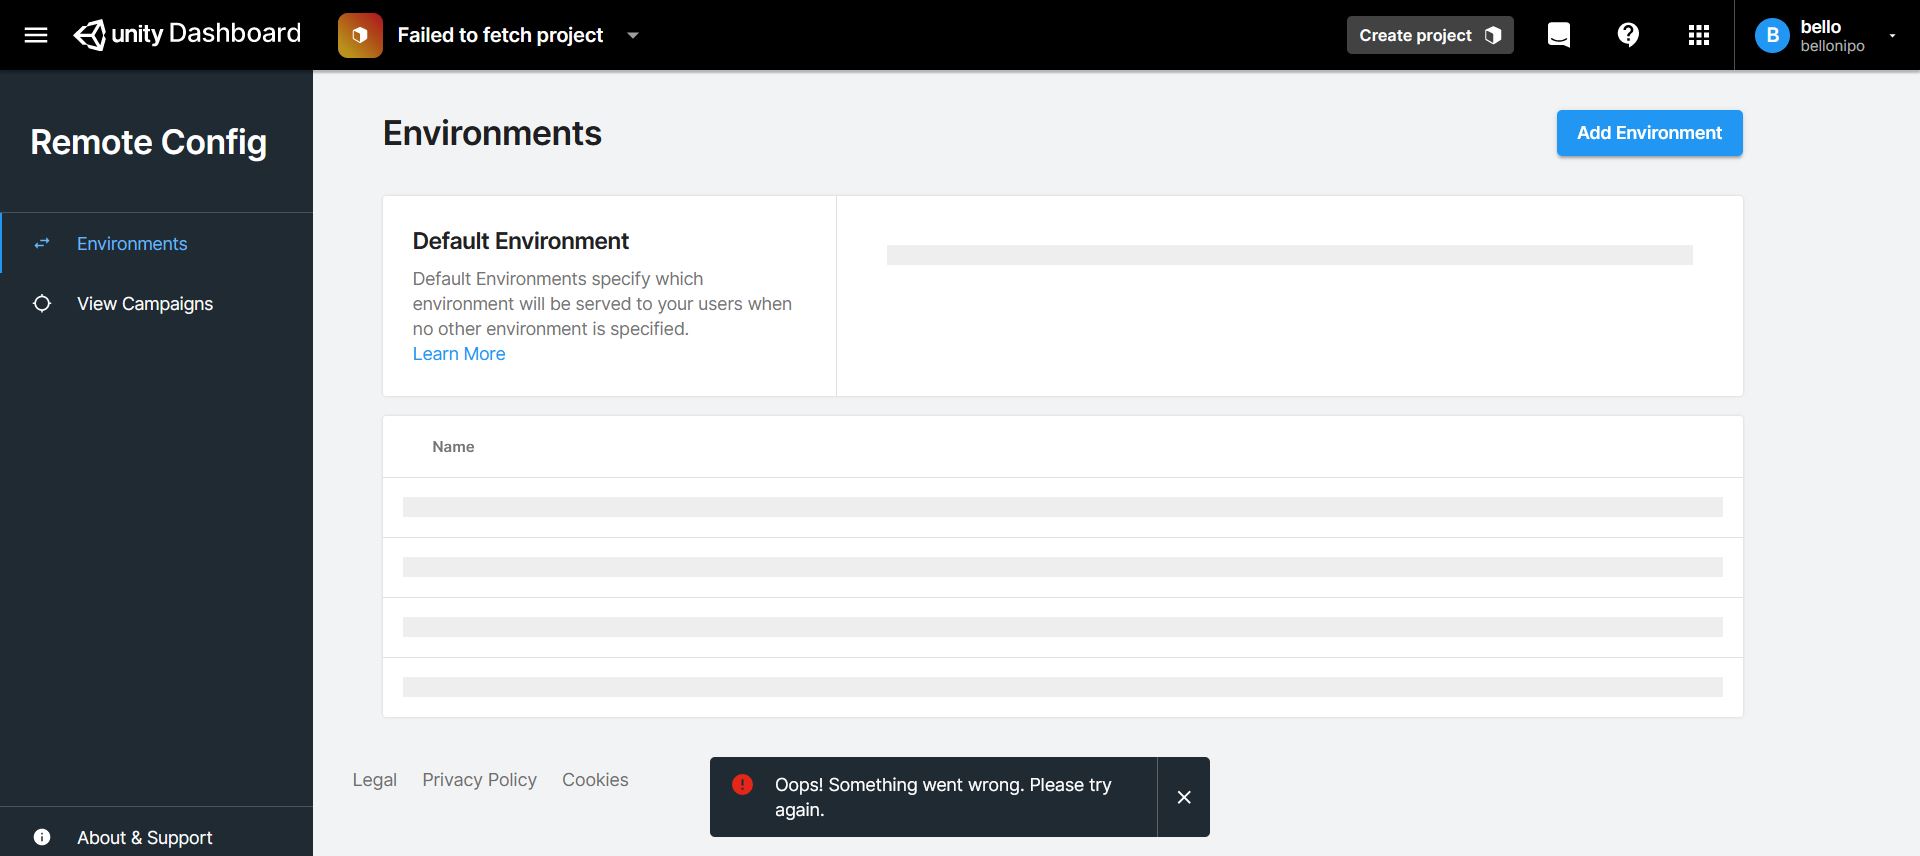Image resolution: width=1920 pixels, height=856 pixels.
Task: Click the Environments page heading
Action: point(492,133)
